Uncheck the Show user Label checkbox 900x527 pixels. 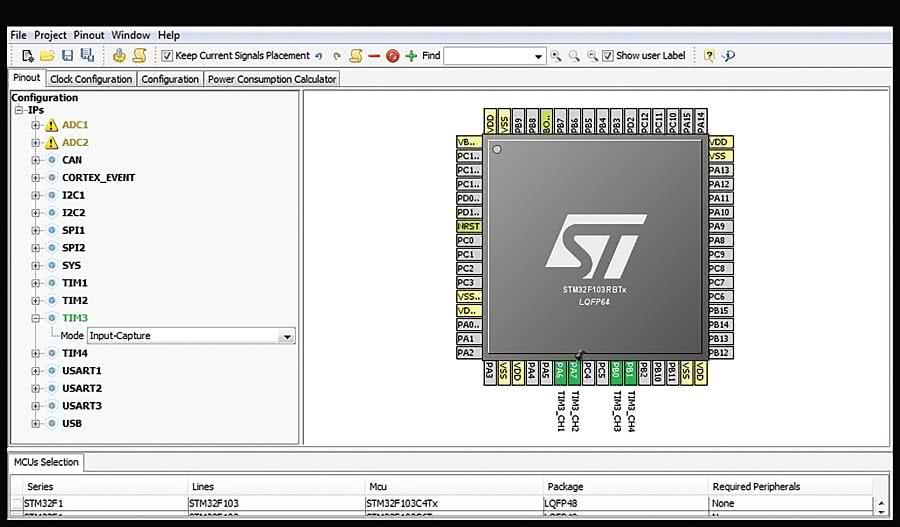(x=608, y=56)
